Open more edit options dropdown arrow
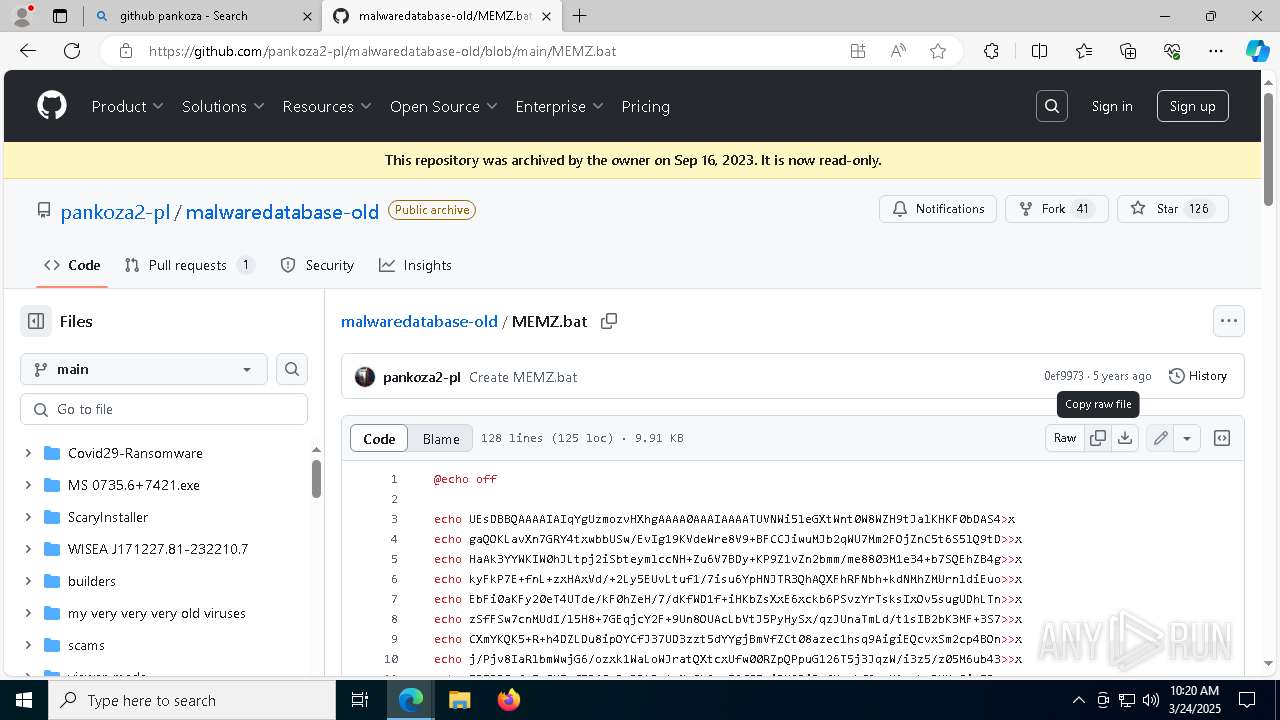Viewport: 1280px width, 720px height. point(1187,438)
